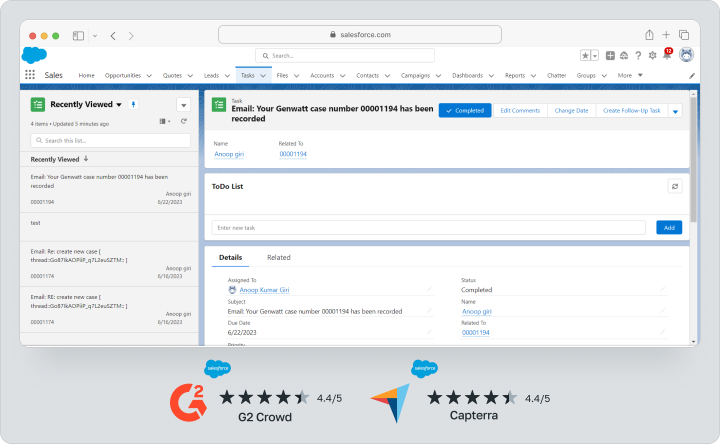Open the Help question mark icon
This screenshot has height=444, width=720.
click(638, 56)
